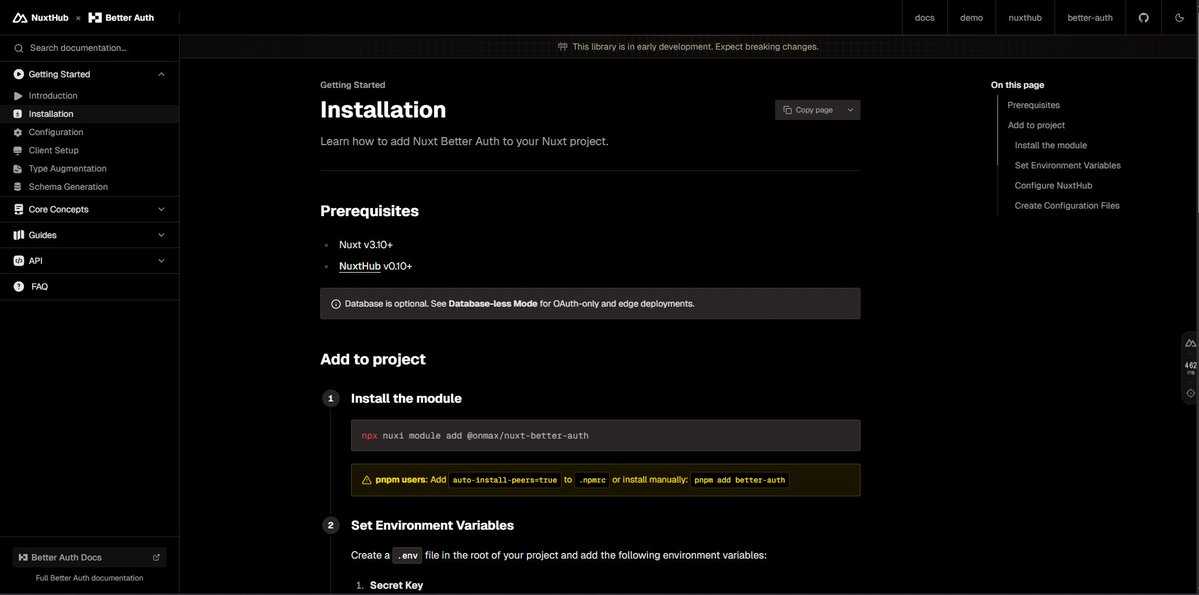Screen dimensions: 1199x595
Task: Click the API section icon
Action: pos(18,261)
